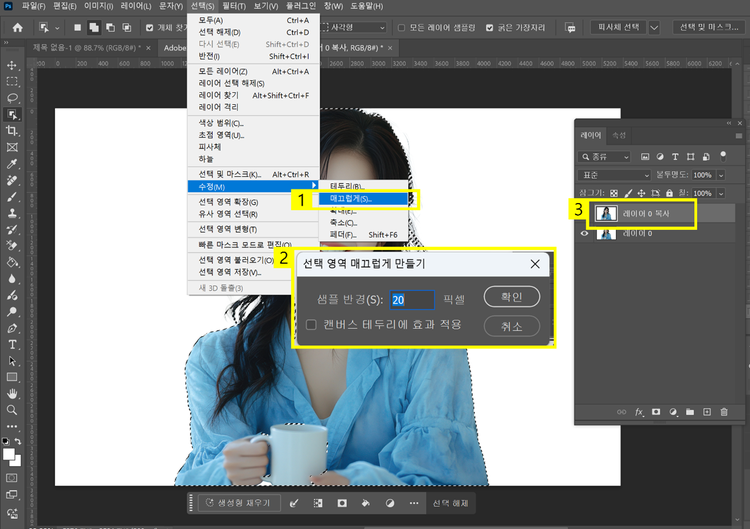750x529 pixels.
Task: Toggle lock position icon
Action: click(641, 193)
